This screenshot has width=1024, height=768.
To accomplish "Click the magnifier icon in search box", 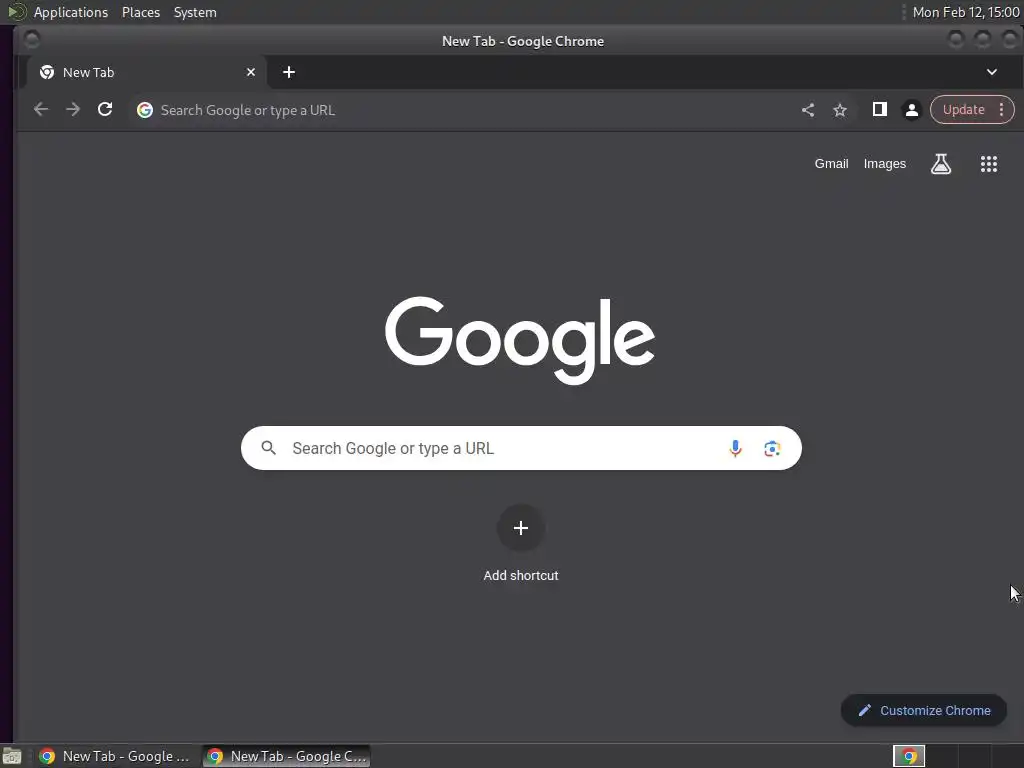I will pos(268,448).
